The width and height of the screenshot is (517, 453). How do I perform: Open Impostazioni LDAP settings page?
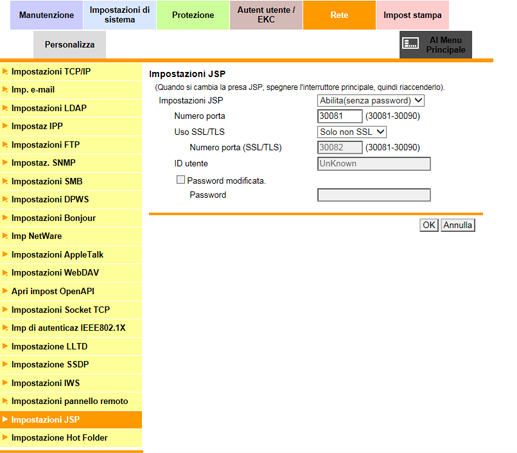(71, 108)
